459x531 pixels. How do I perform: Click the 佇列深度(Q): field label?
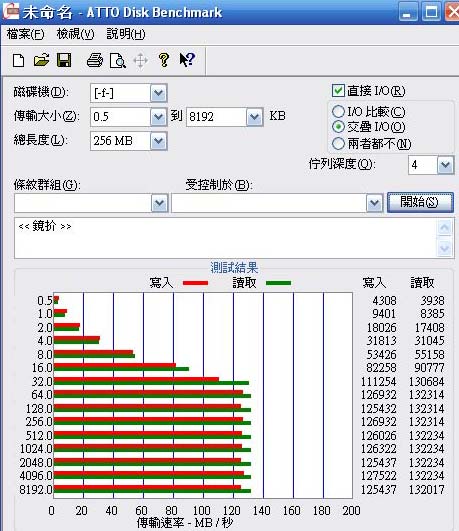(342, 164)
